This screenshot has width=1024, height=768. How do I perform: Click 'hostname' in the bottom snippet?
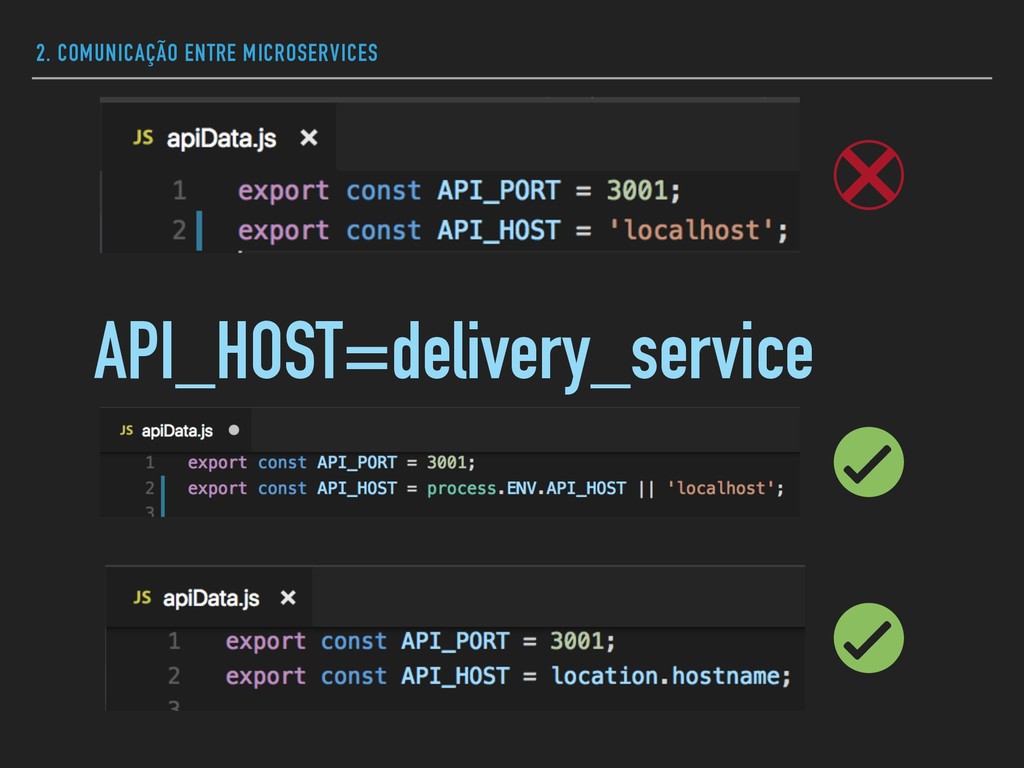726,676
